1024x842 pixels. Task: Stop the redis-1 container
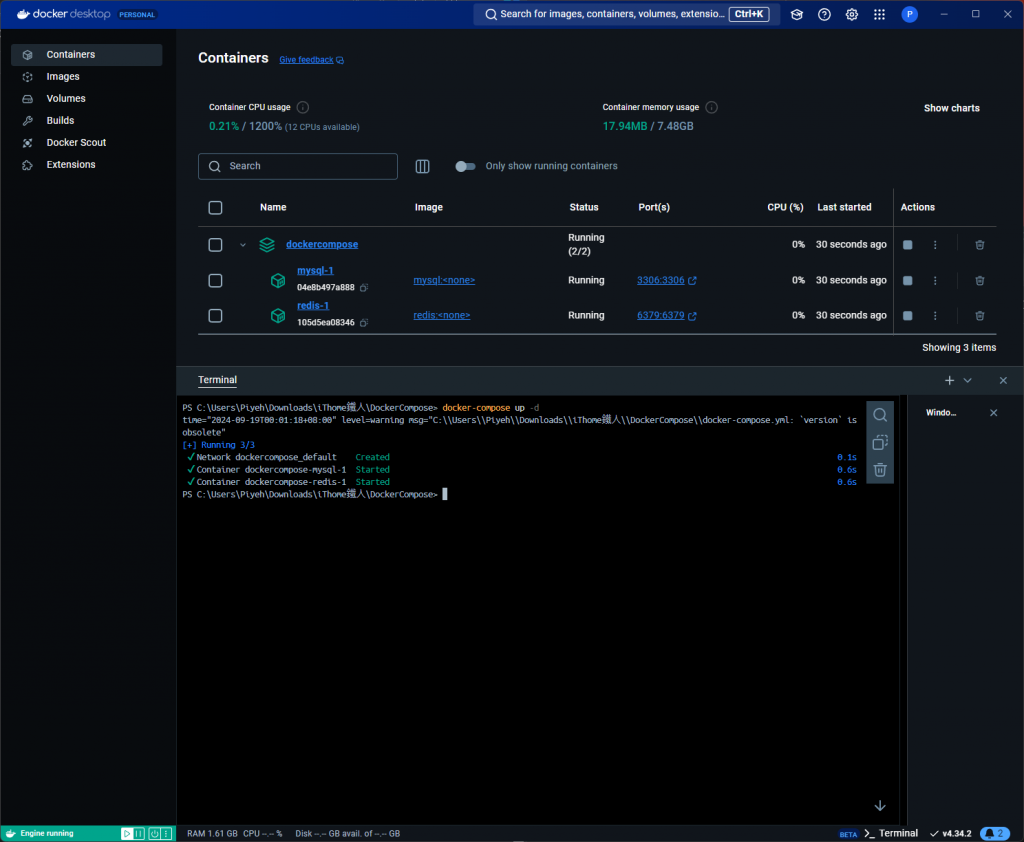pos(907,316)
